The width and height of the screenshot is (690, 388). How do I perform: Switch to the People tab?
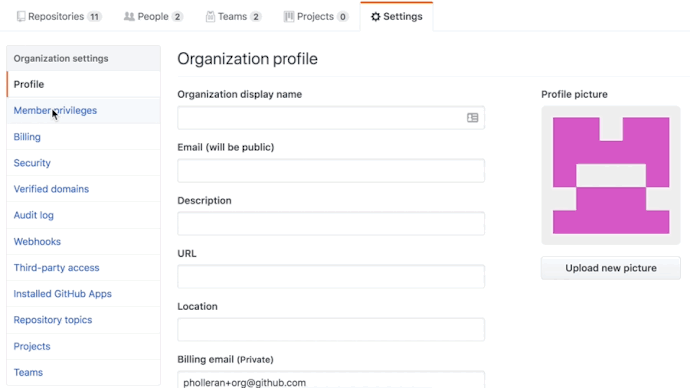(153, 17)
